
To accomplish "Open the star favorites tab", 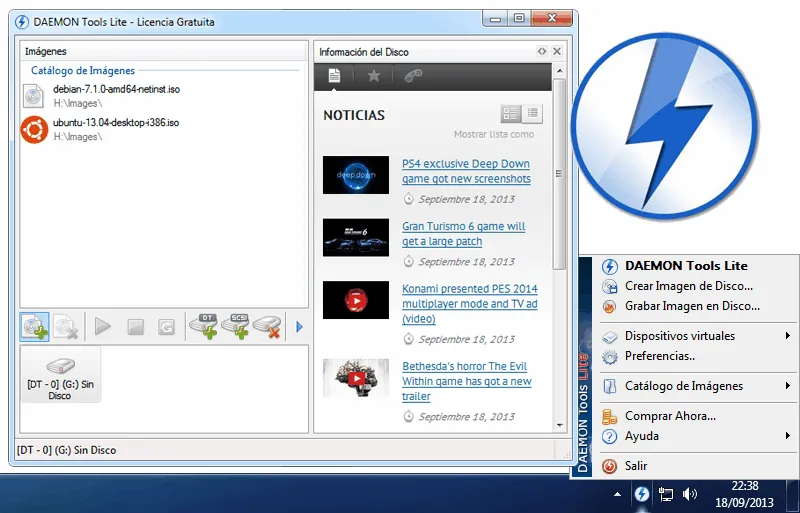I will (x=373, y=76).
